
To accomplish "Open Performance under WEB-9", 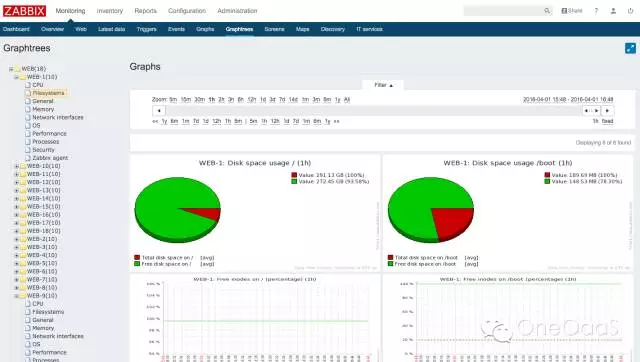I will 49,352.
